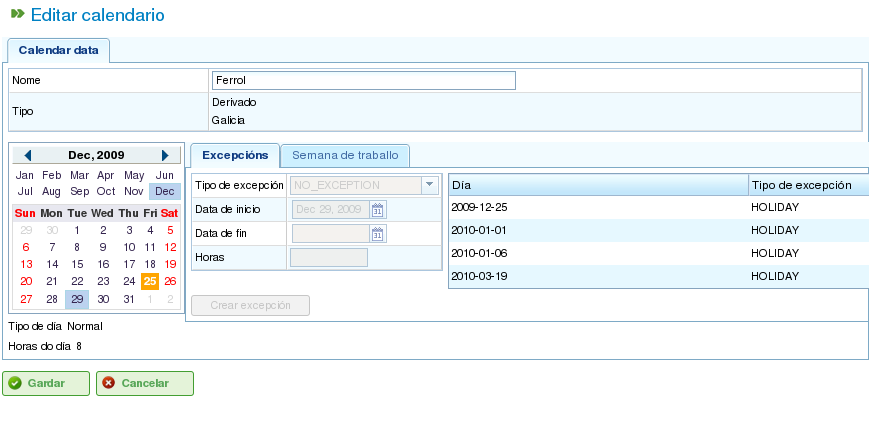Click the Horas input field
The image size is (876, 421).
(328, 258)
